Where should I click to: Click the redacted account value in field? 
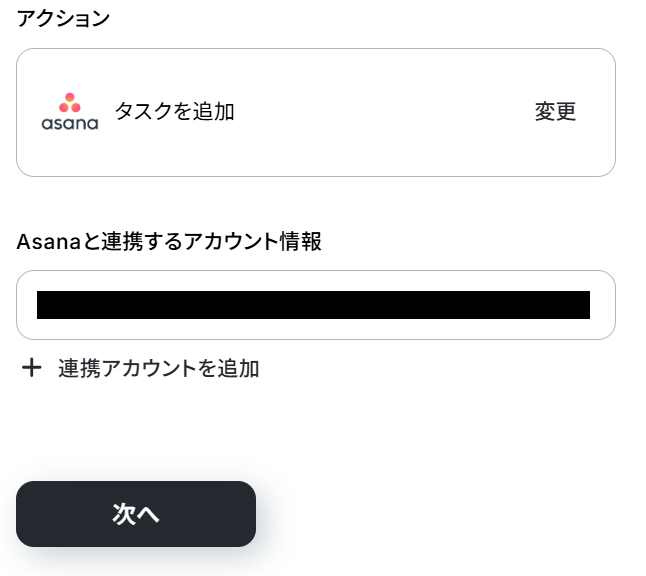tap(313, 305)
